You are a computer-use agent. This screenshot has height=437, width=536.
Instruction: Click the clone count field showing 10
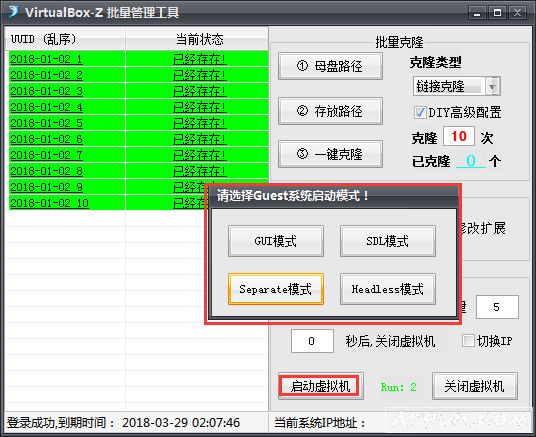coord(459,136)
